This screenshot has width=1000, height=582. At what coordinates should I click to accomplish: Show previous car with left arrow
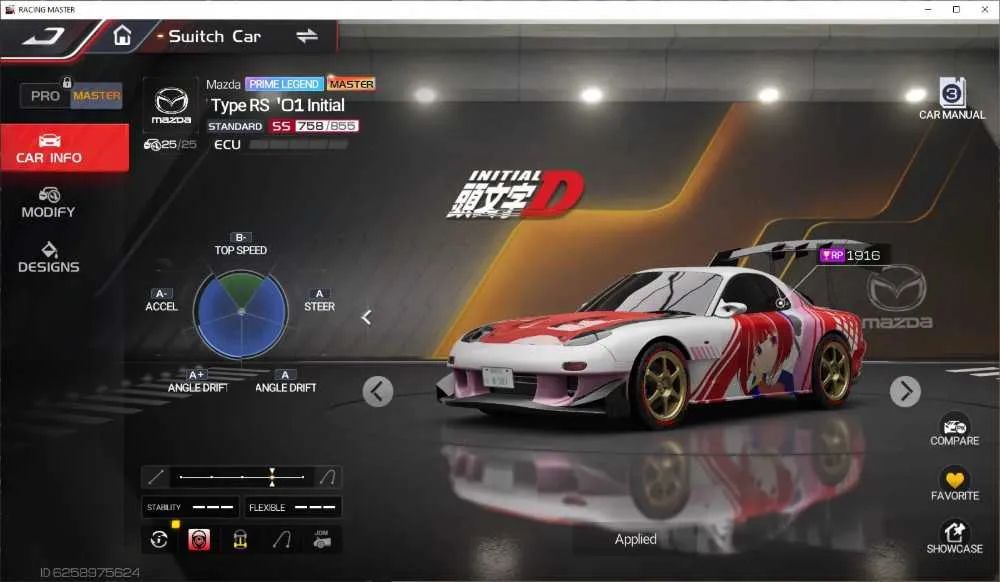coord(378,391)
